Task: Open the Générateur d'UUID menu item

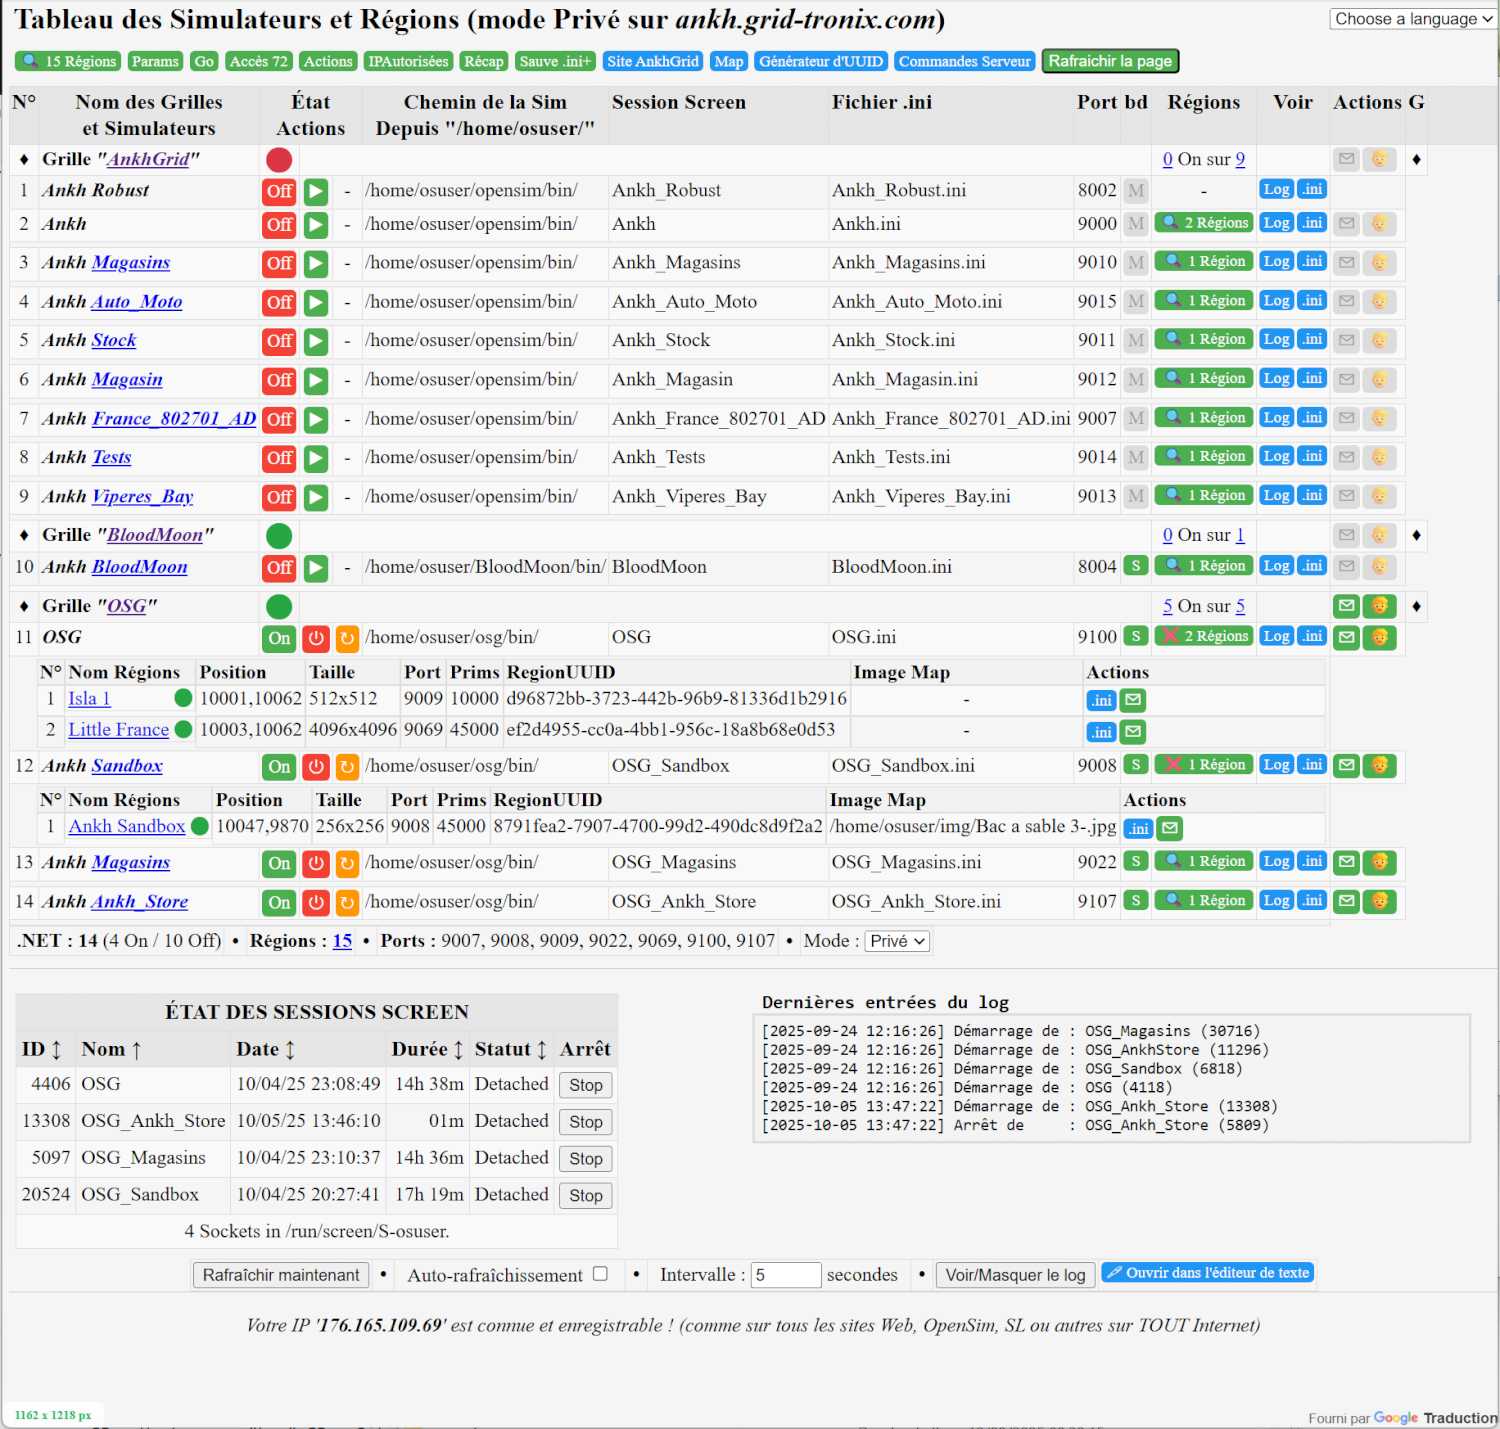Action: 820,61
